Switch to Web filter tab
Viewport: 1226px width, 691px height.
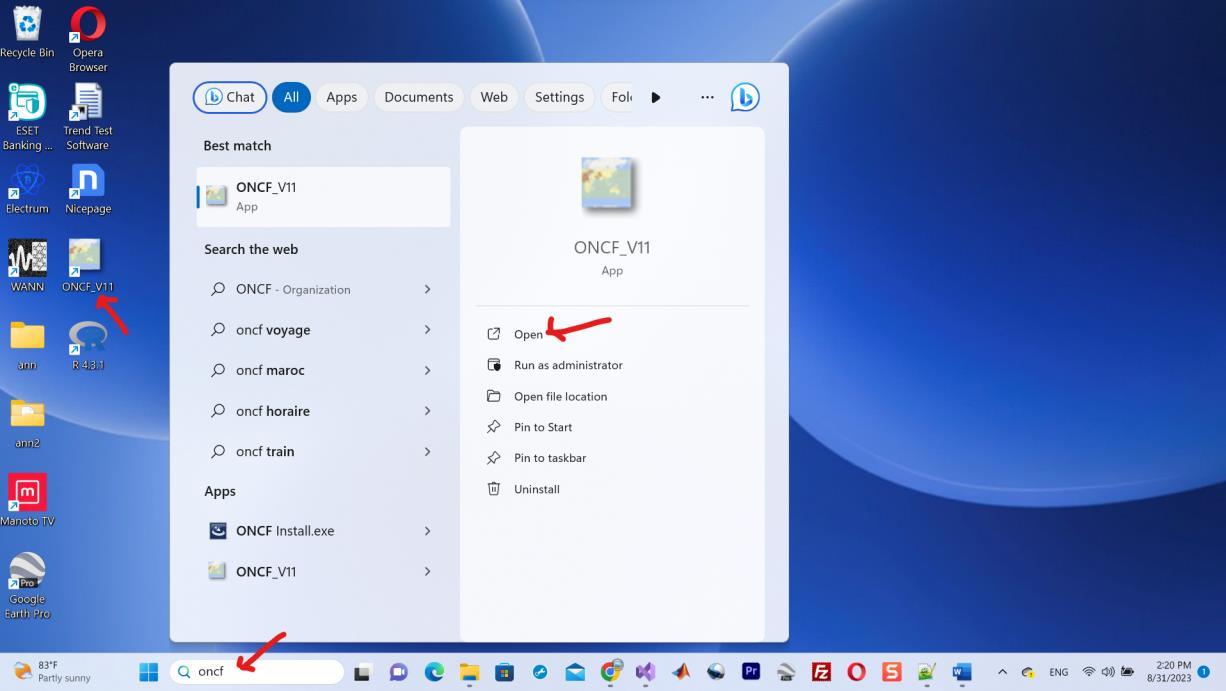point(494,97)
